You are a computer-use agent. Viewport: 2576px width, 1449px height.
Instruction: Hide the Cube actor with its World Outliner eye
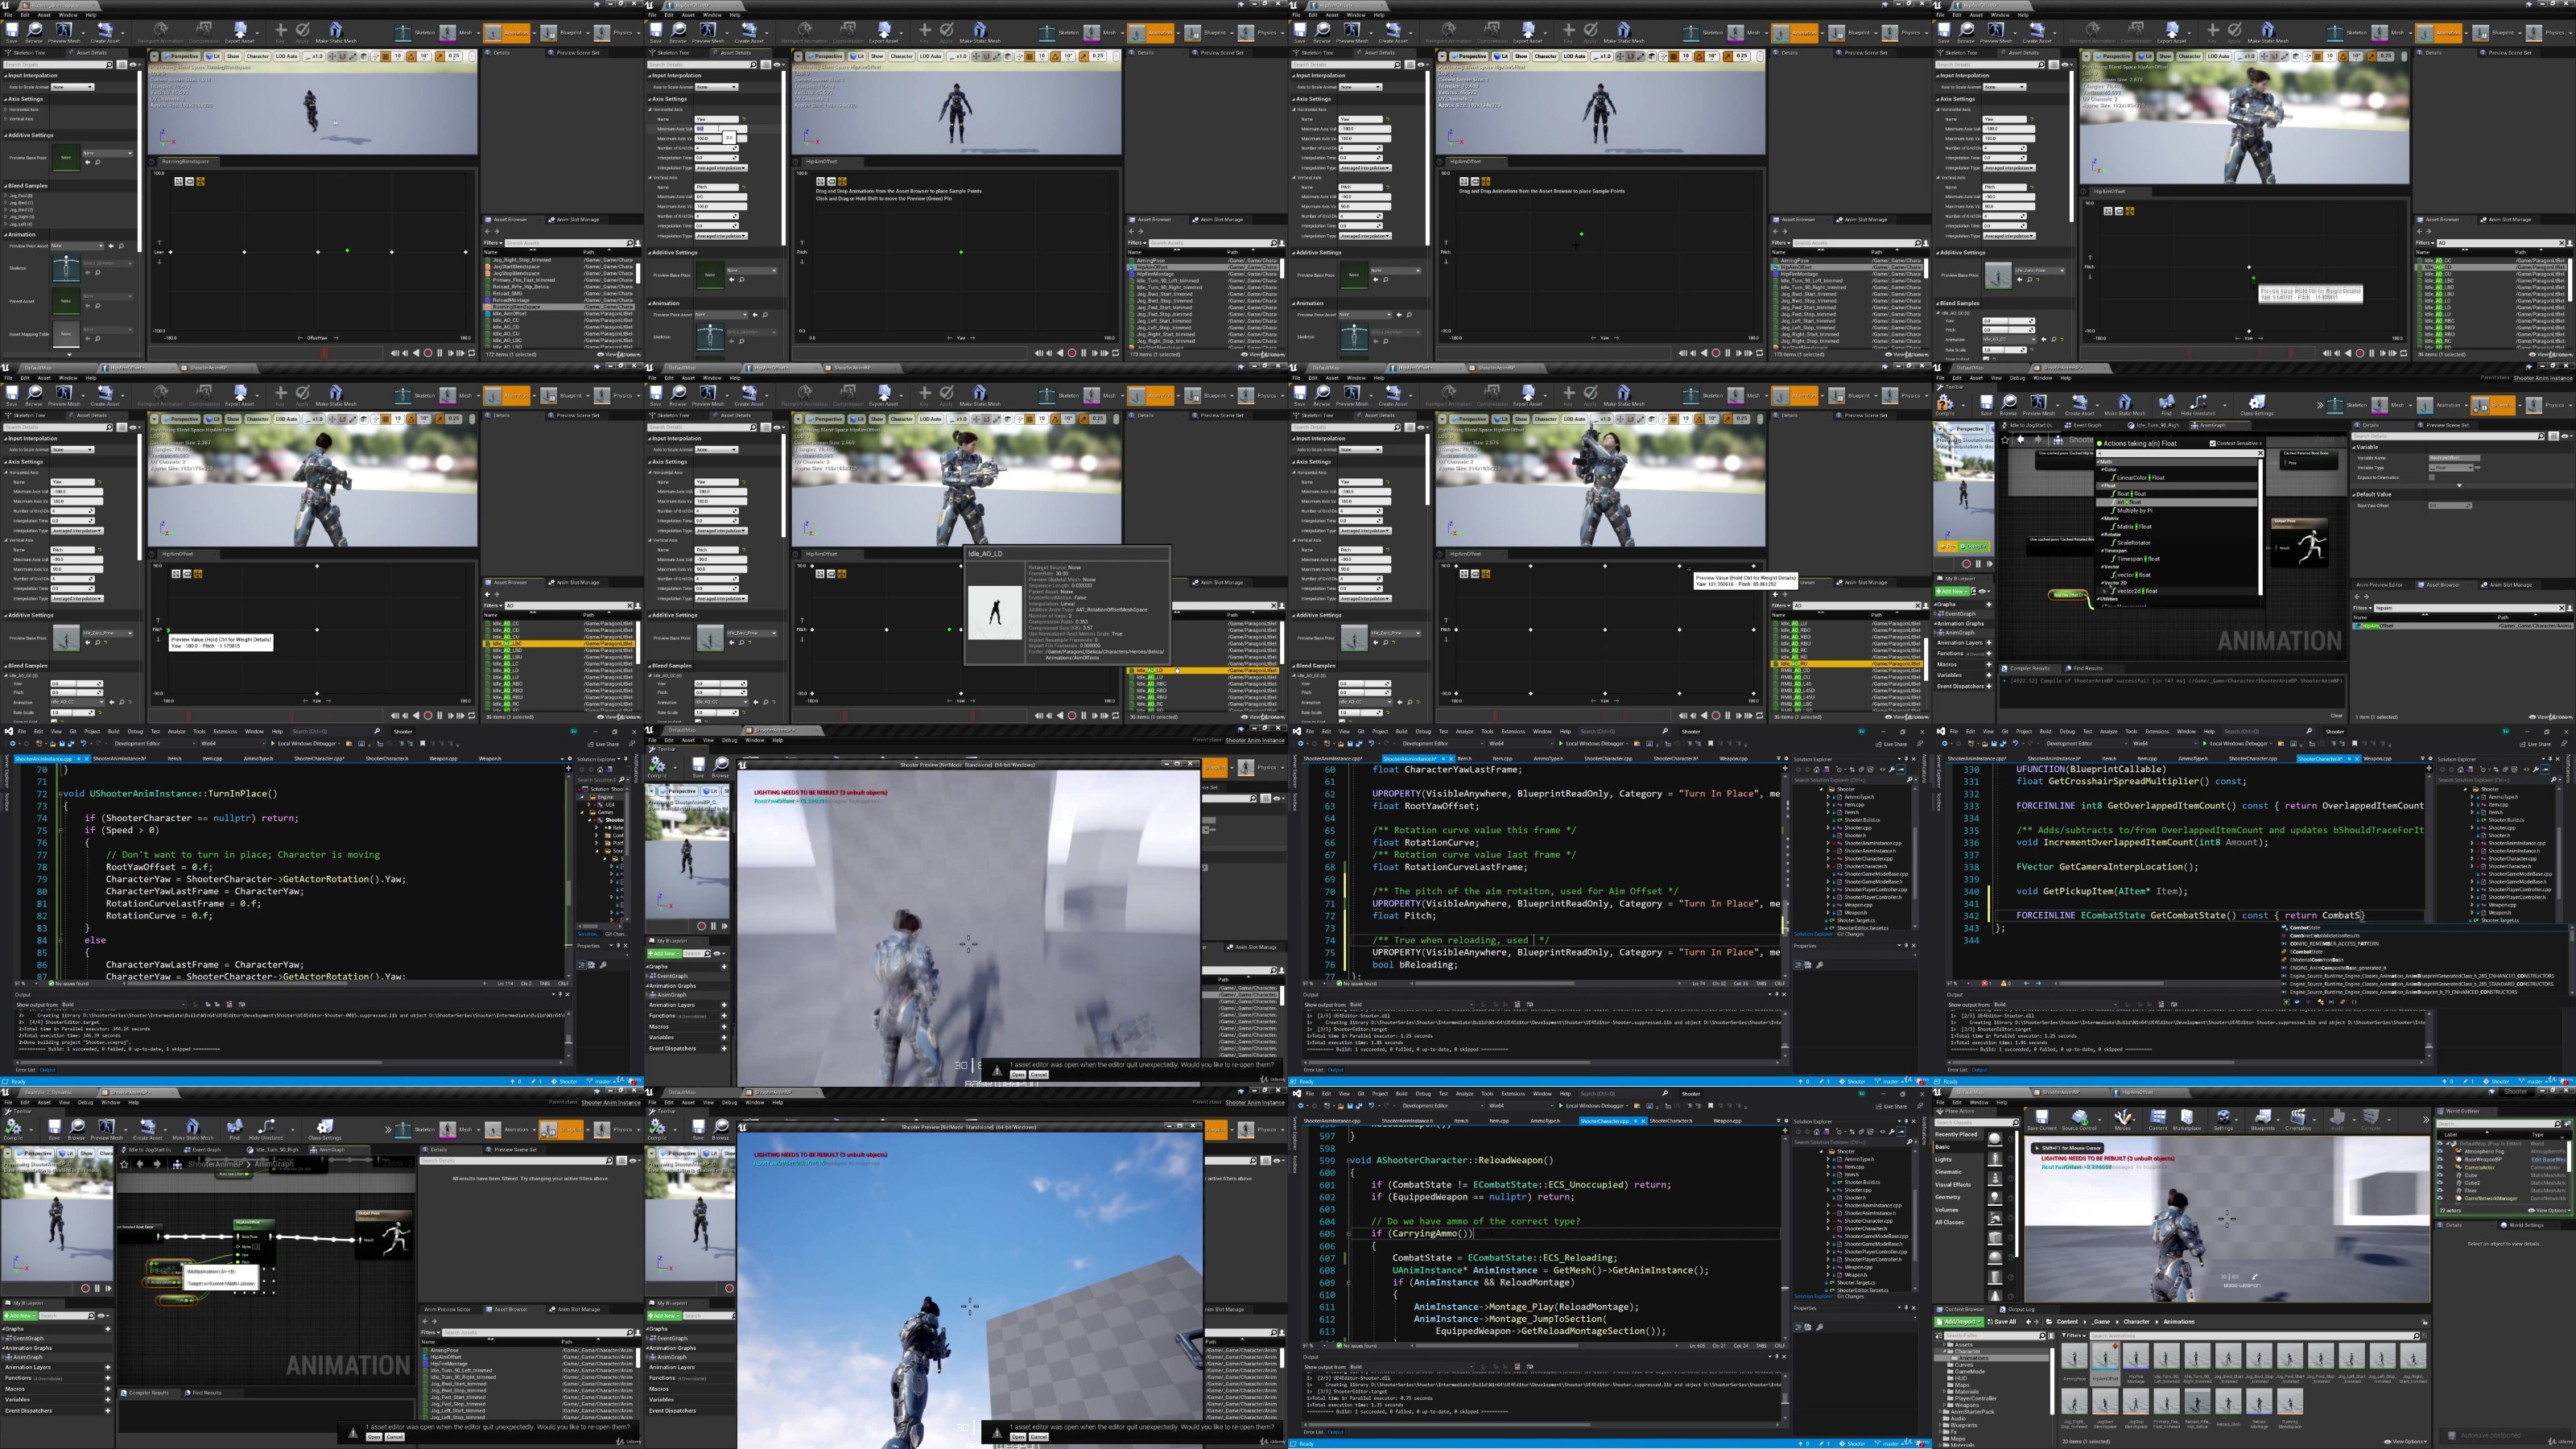[x=2440, y=1175]
